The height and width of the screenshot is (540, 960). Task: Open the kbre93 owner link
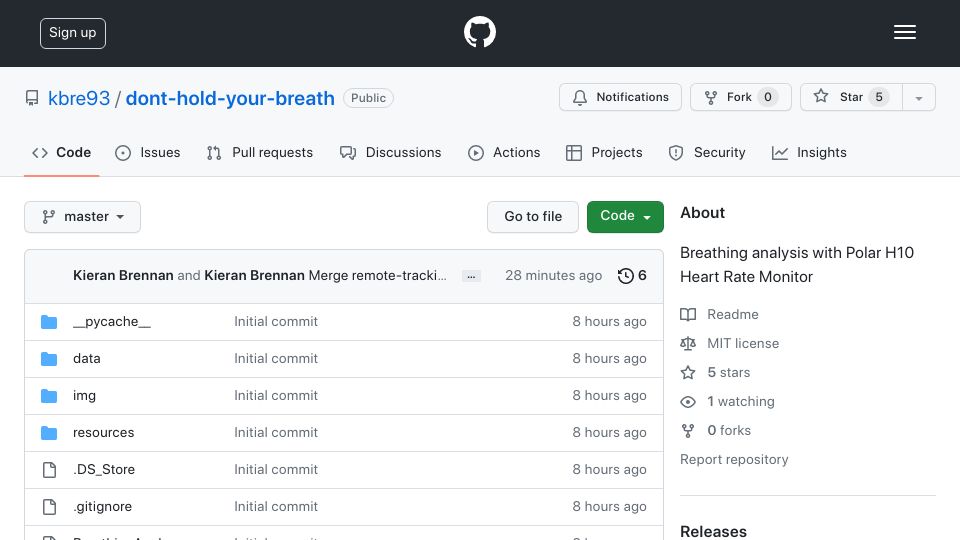point(79,99)
